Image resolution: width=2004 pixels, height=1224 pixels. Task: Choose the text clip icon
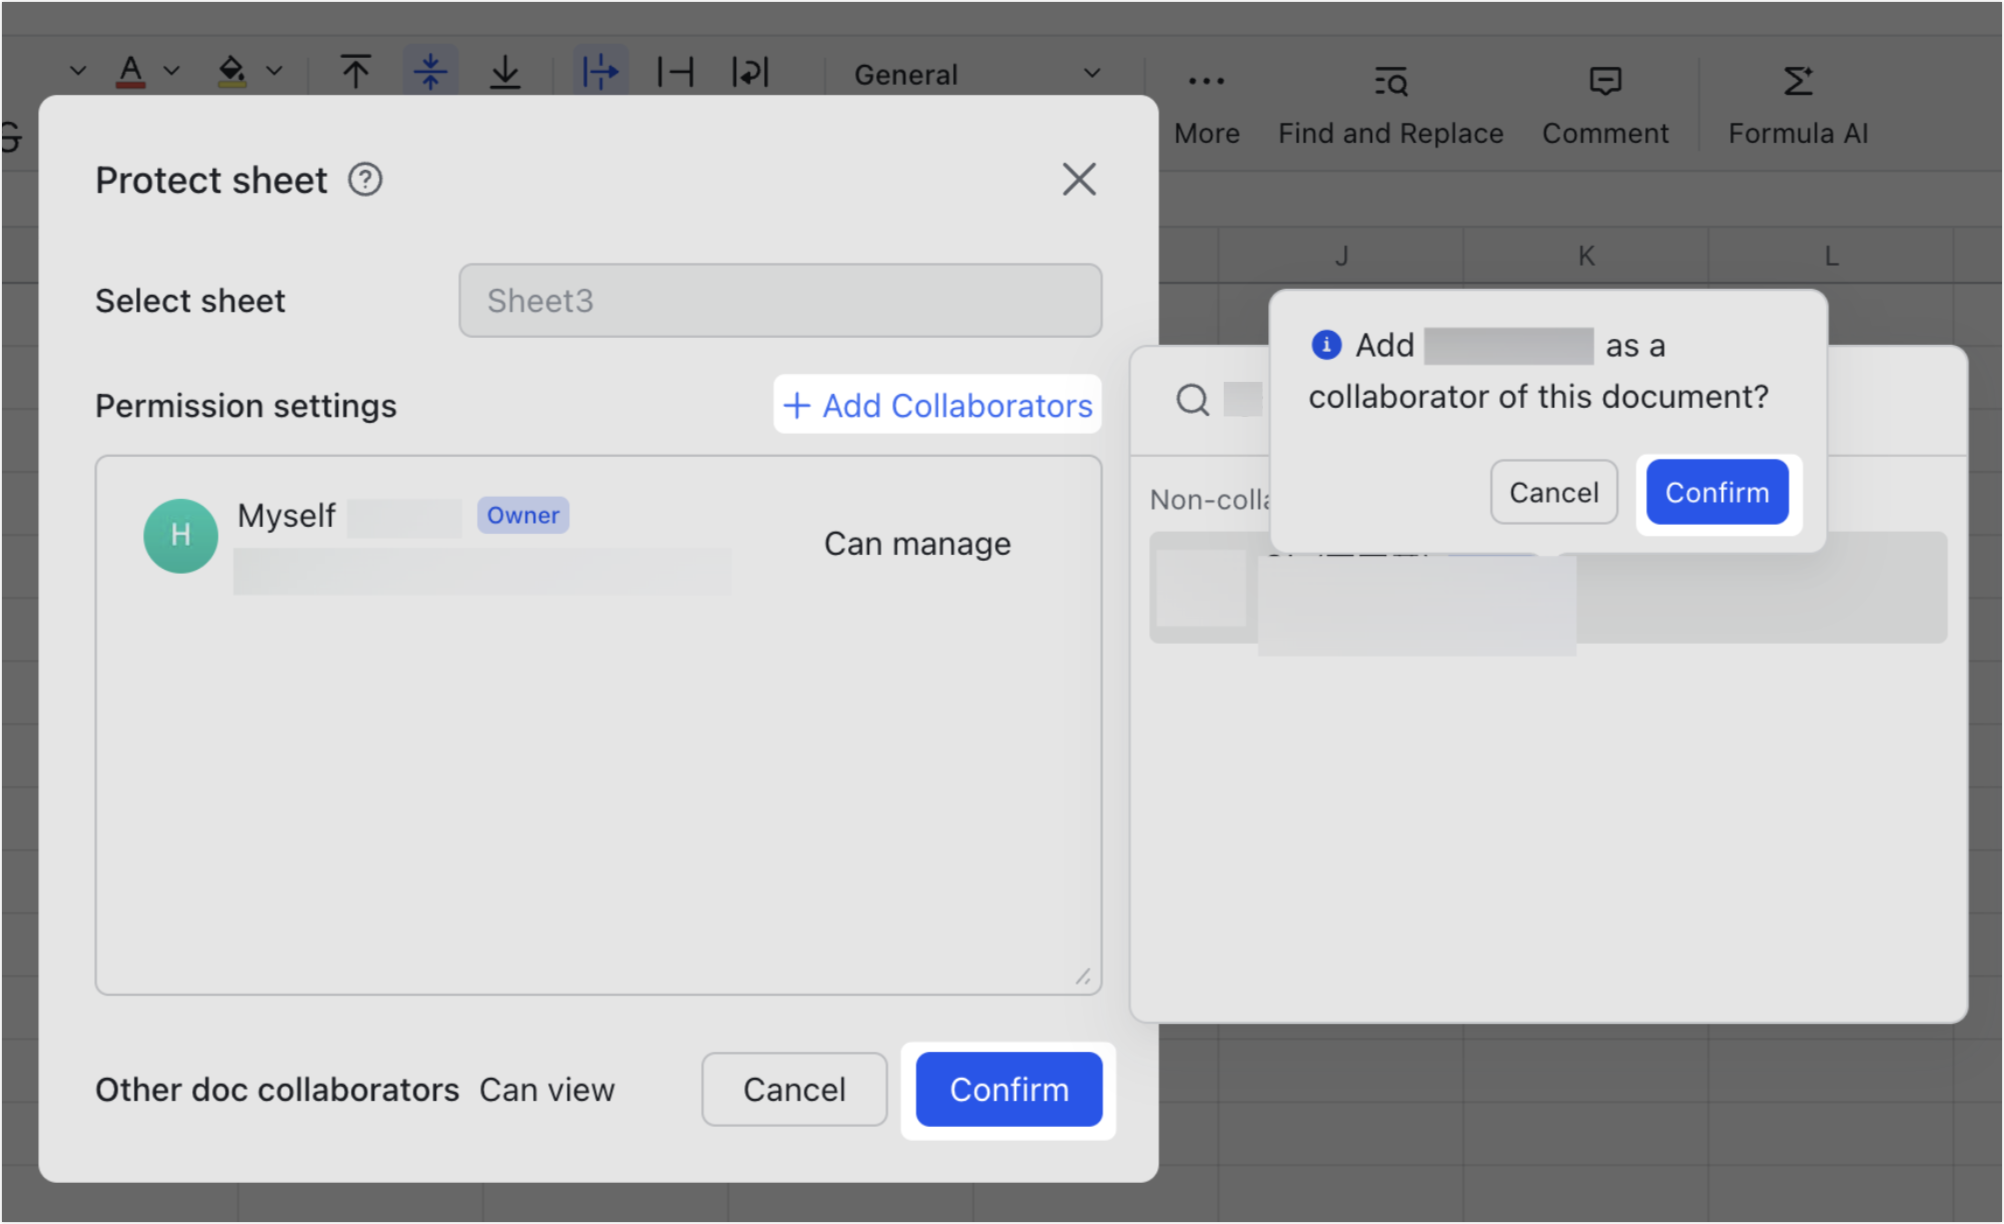pos(675,72)
